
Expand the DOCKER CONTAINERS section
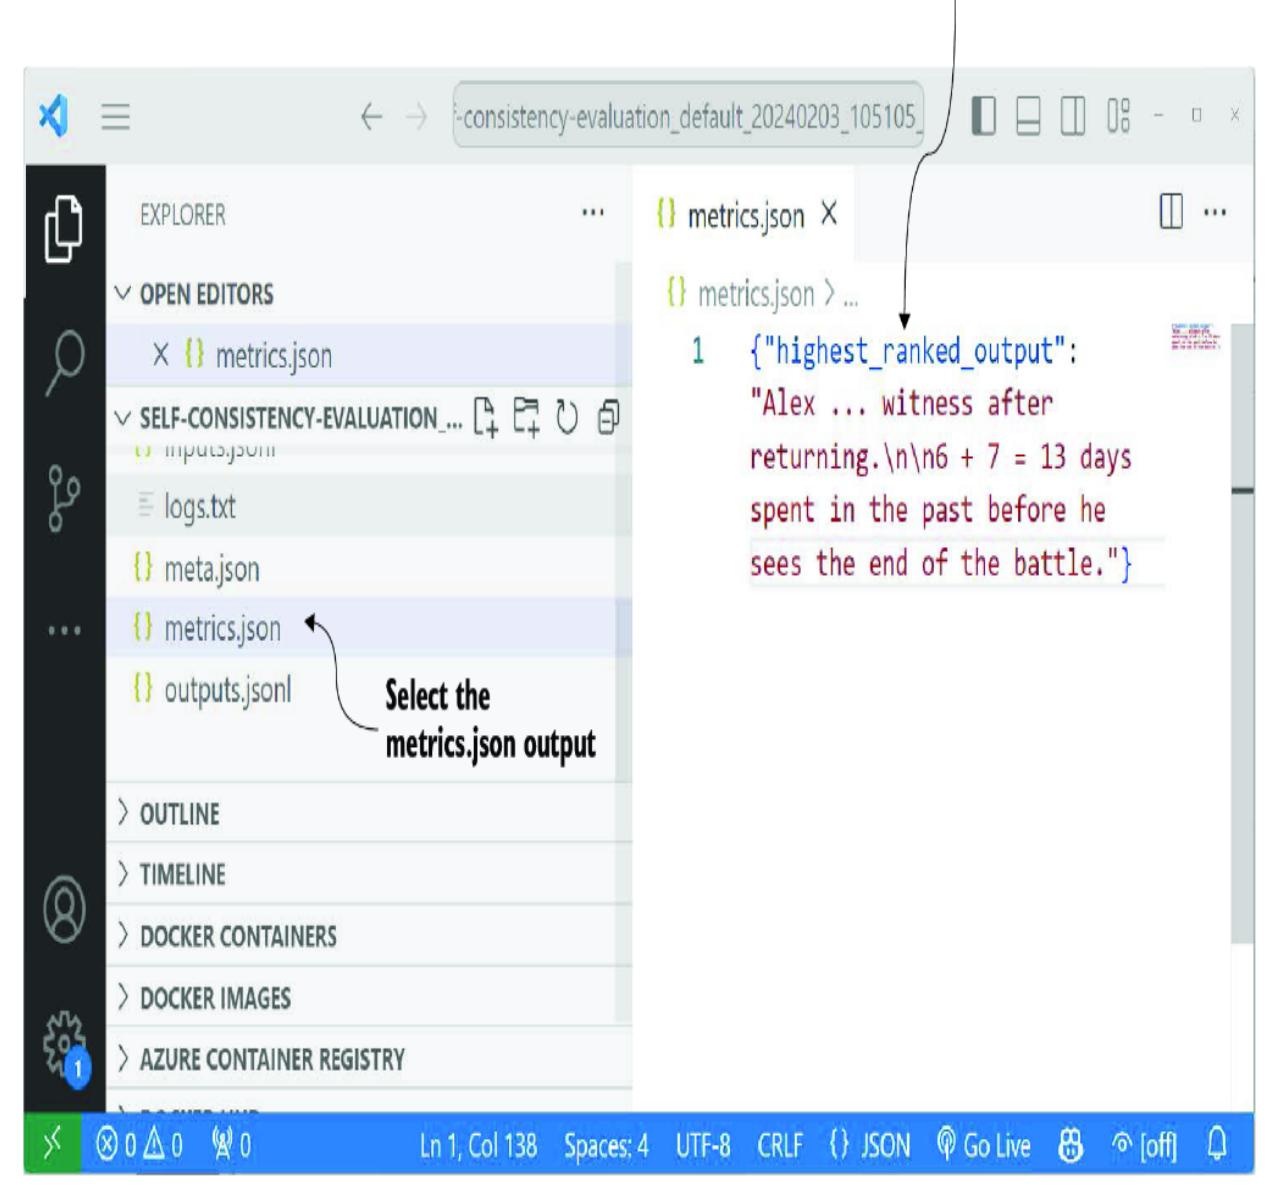[237, 936]
